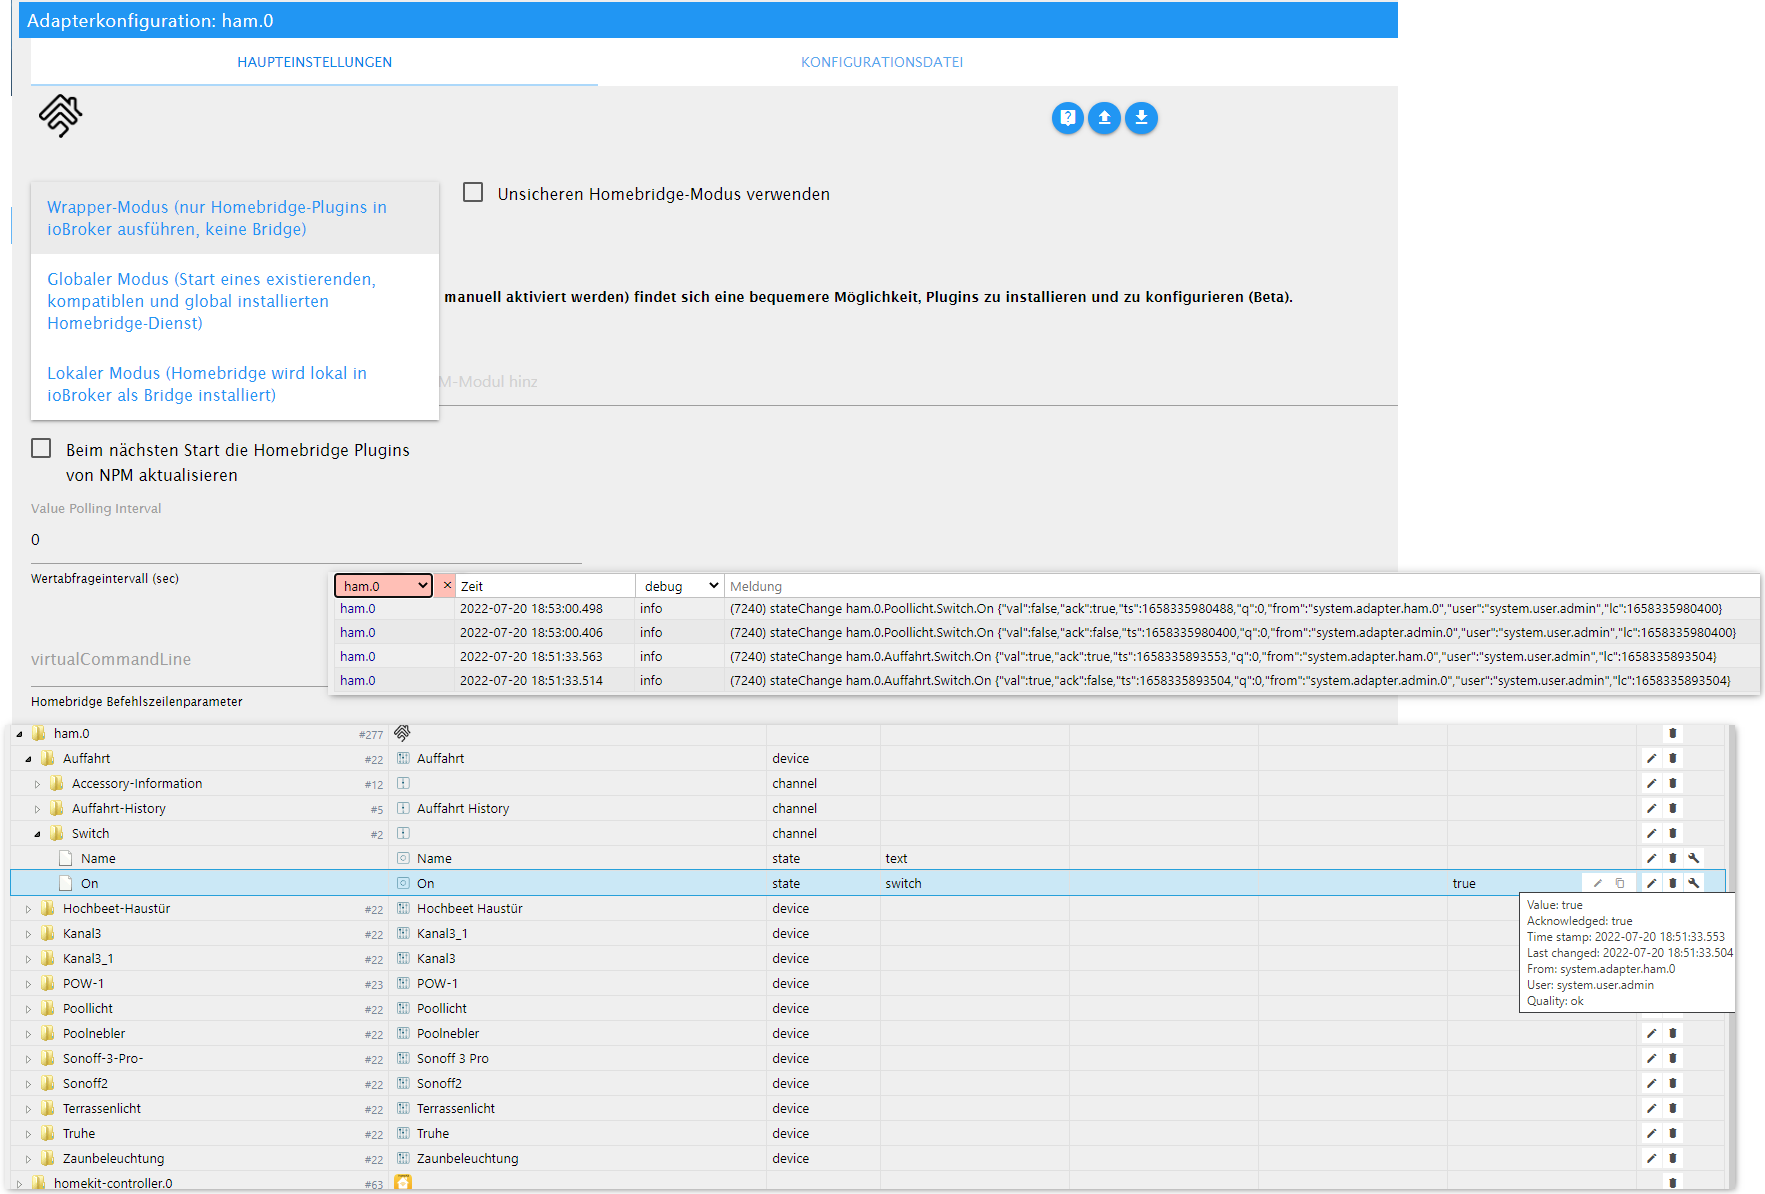Select the Sonoff2 tree item
The height and width of the screenshot is (1194, 1765).
coord(85,1084)
